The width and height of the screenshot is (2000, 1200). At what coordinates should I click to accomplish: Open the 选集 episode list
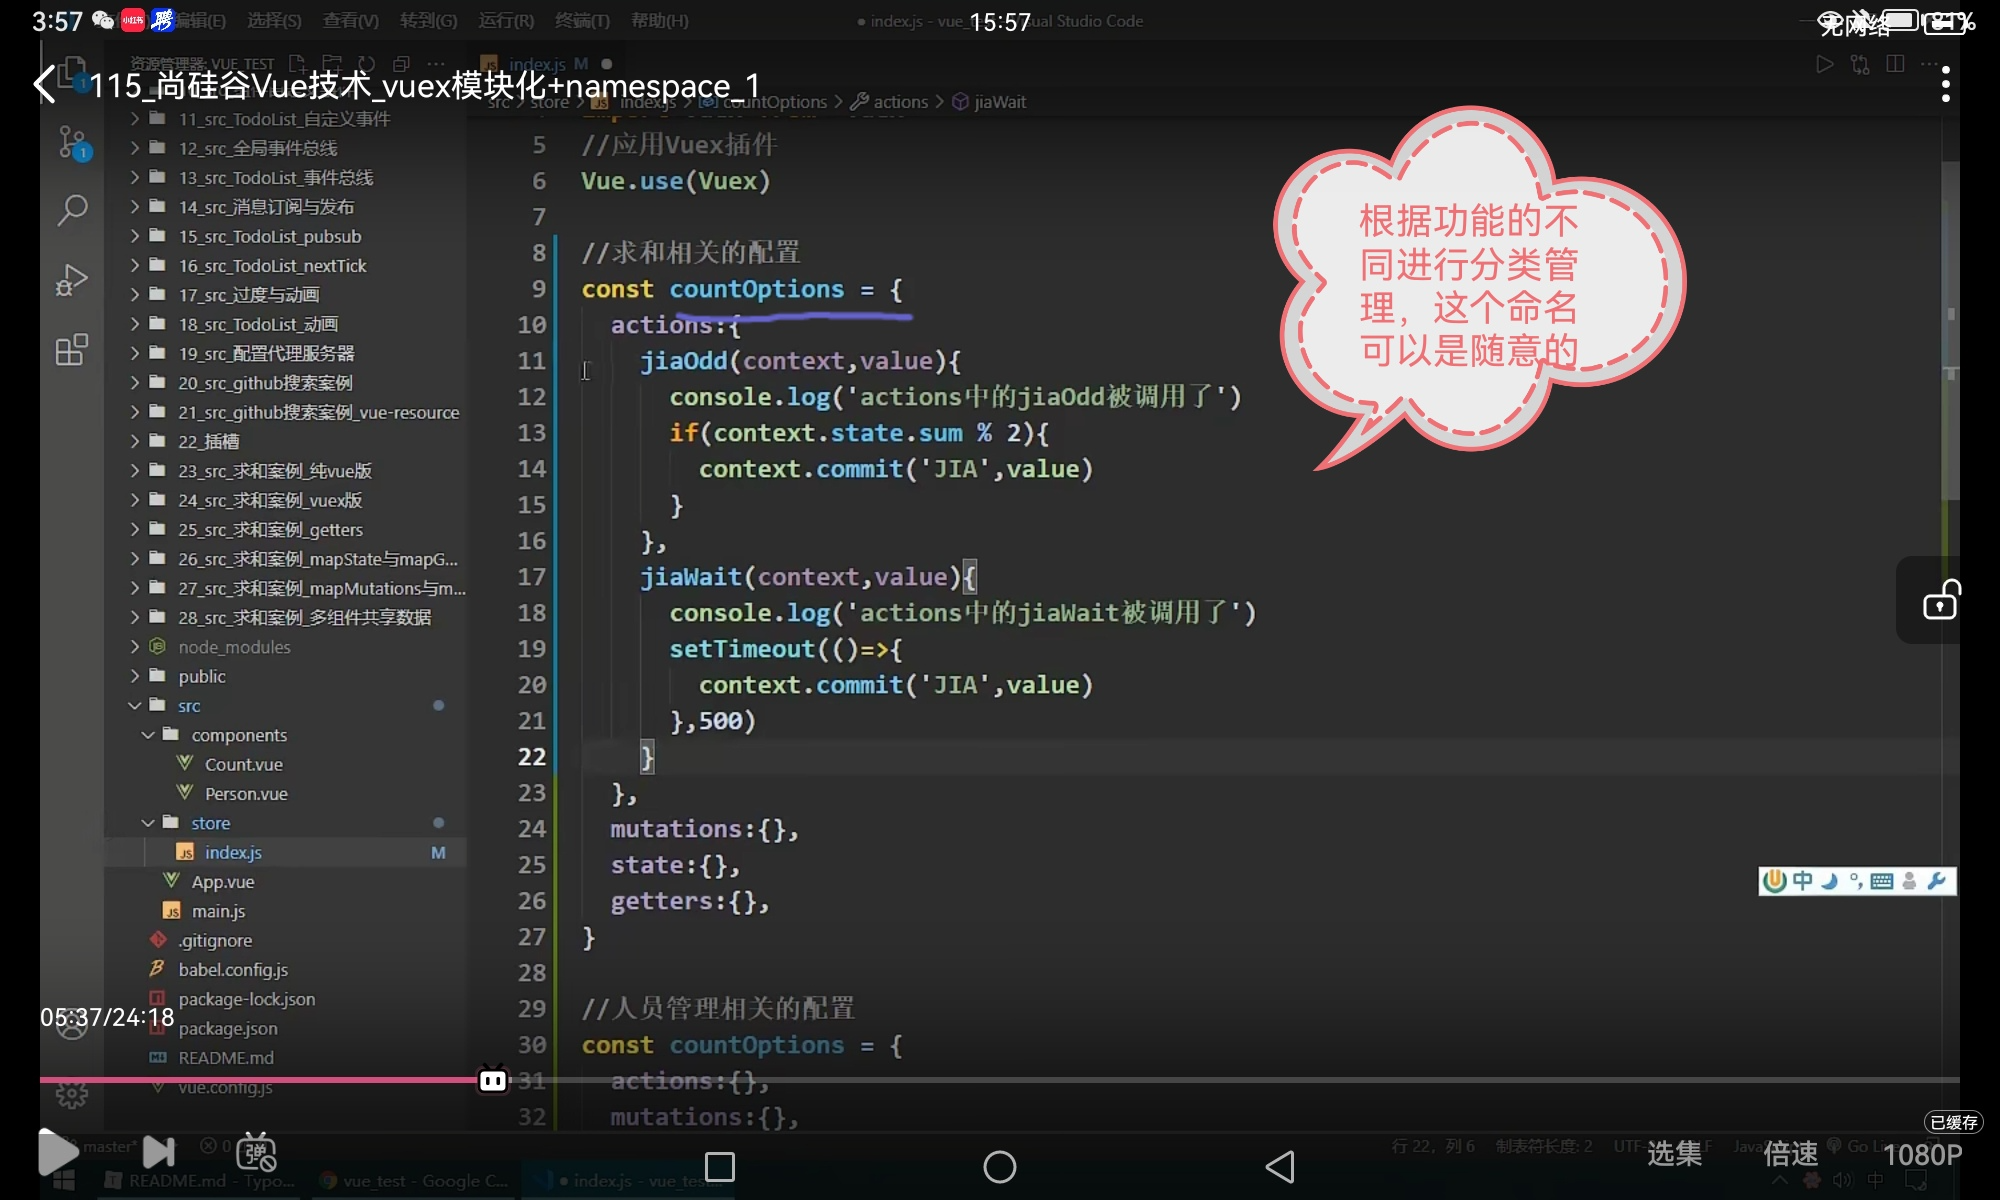[1674, 1154]
